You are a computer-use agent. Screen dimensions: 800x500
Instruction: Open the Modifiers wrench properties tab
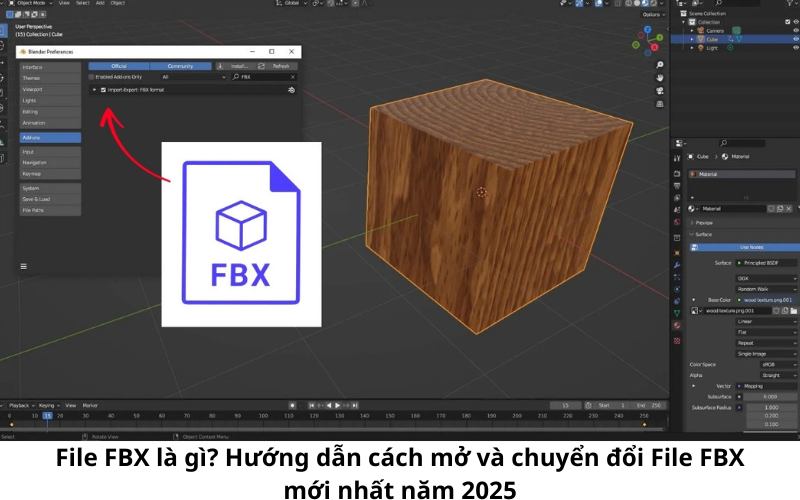(x=677, y=265)
